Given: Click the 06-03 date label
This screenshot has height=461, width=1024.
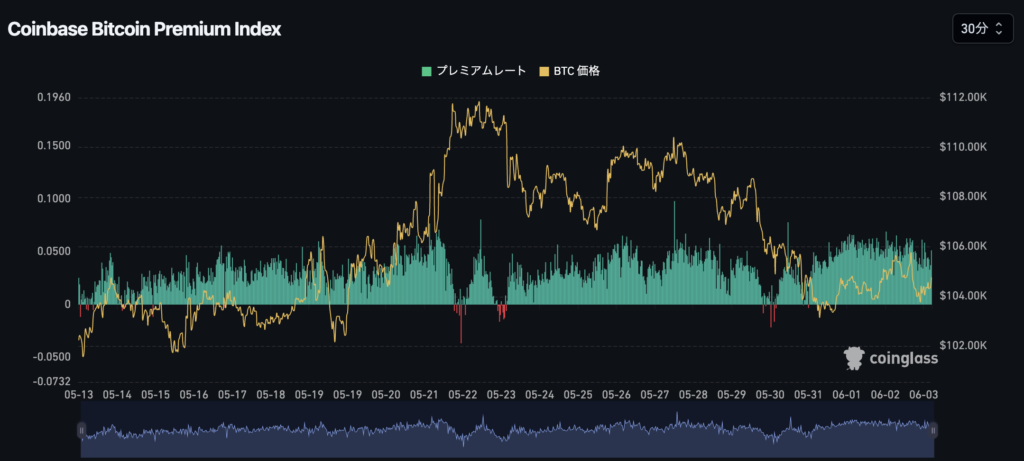Looking at the screenshot, I should [x=924, y=395].
